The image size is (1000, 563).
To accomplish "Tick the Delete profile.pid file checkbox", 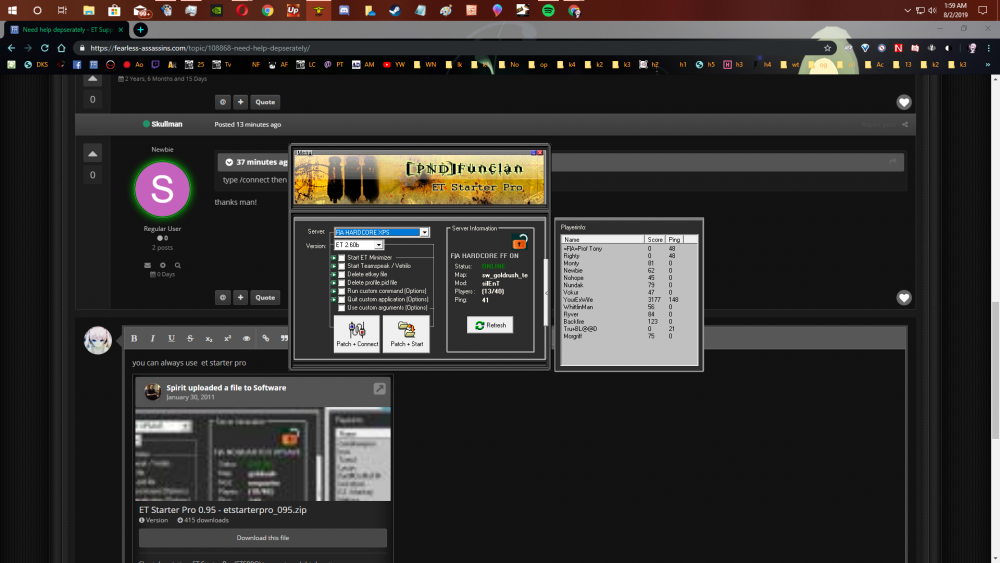I will point(342,282).
